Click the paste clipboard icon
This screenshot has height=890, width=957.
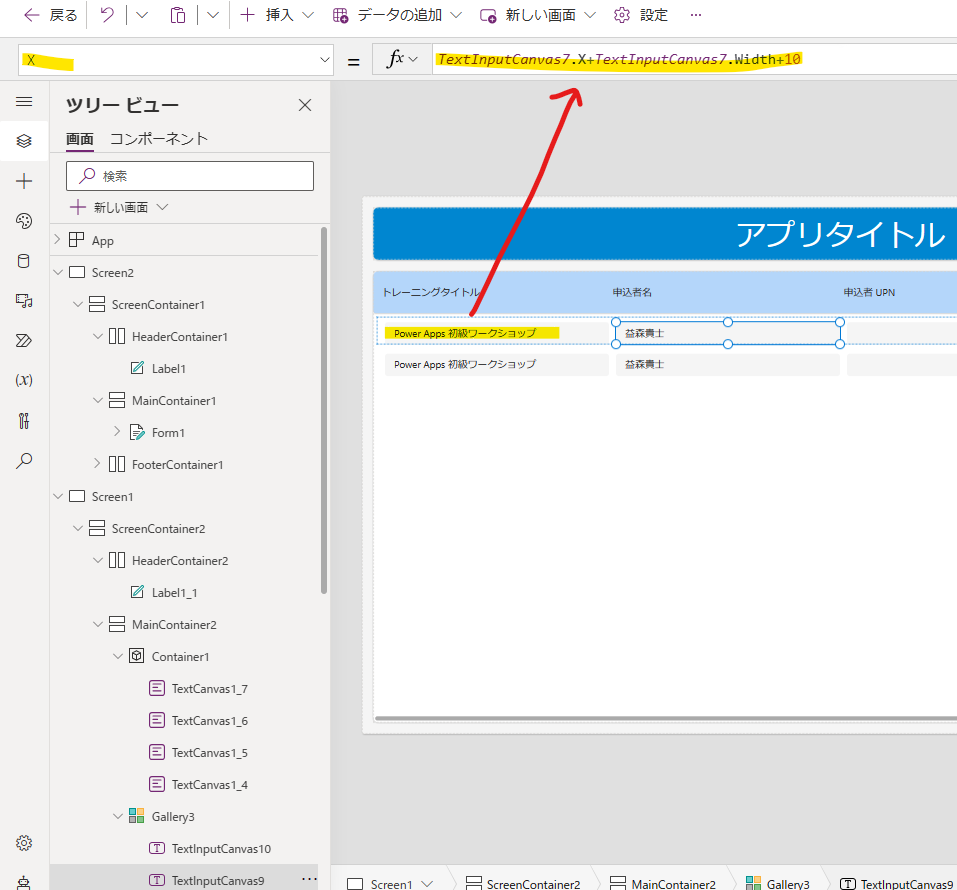tap(178, 15)
